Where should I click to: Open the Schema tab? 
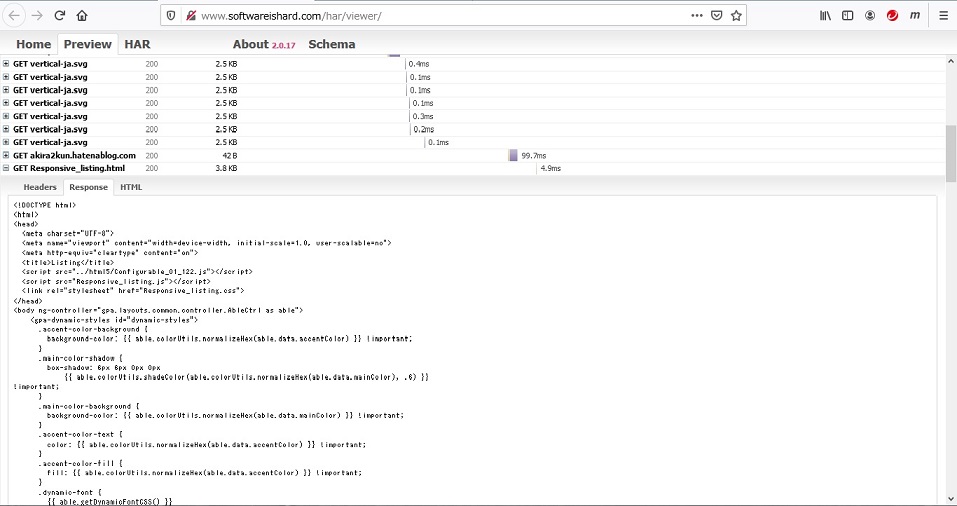tap(331, 44)
